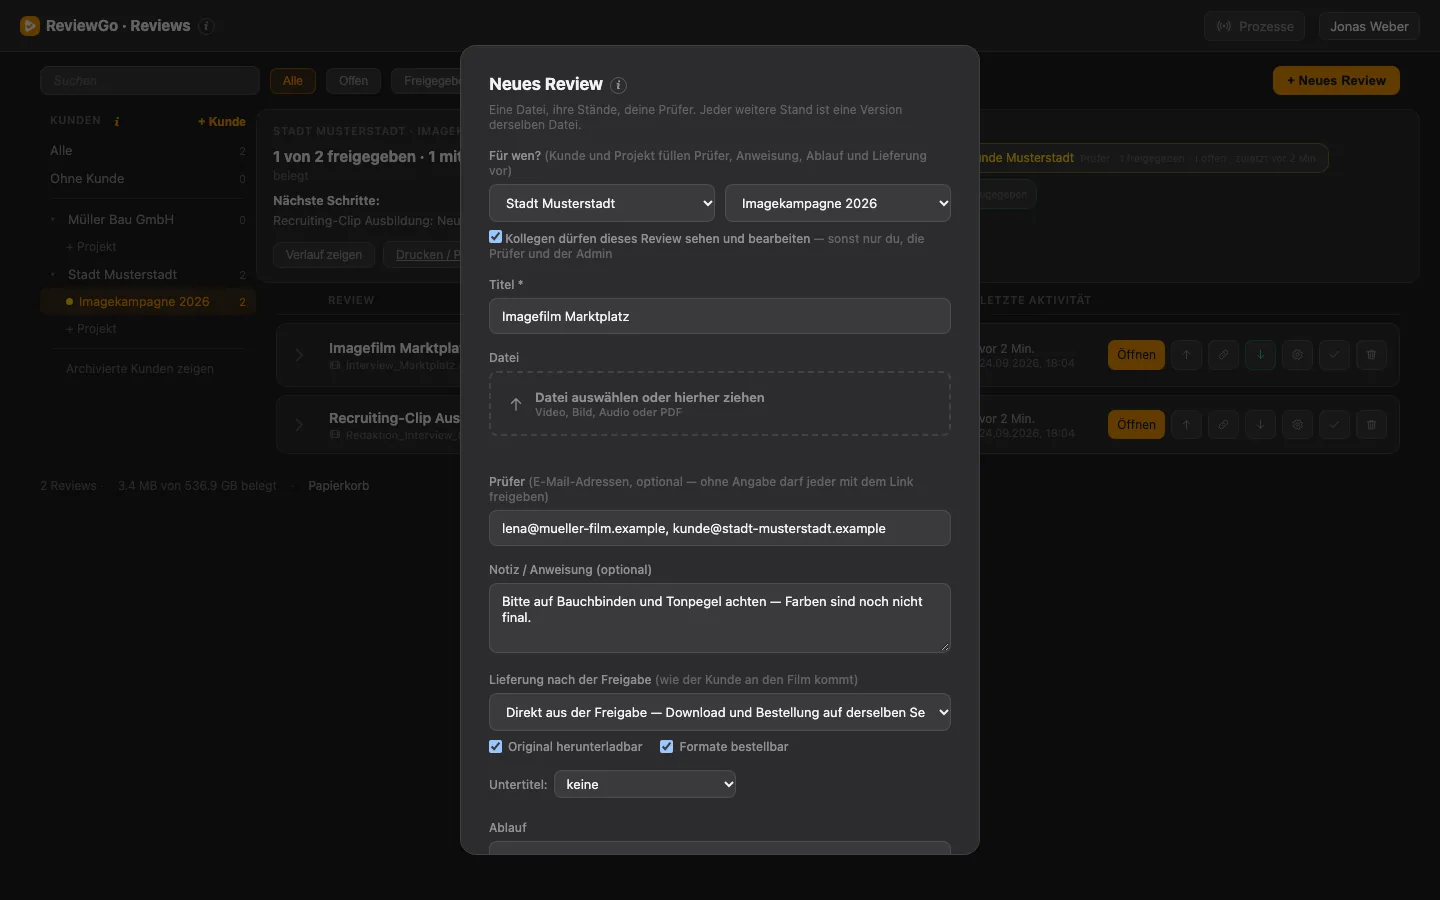Click the + Neues Review button
The image size is (1440, 900).
coord(1336,81)
